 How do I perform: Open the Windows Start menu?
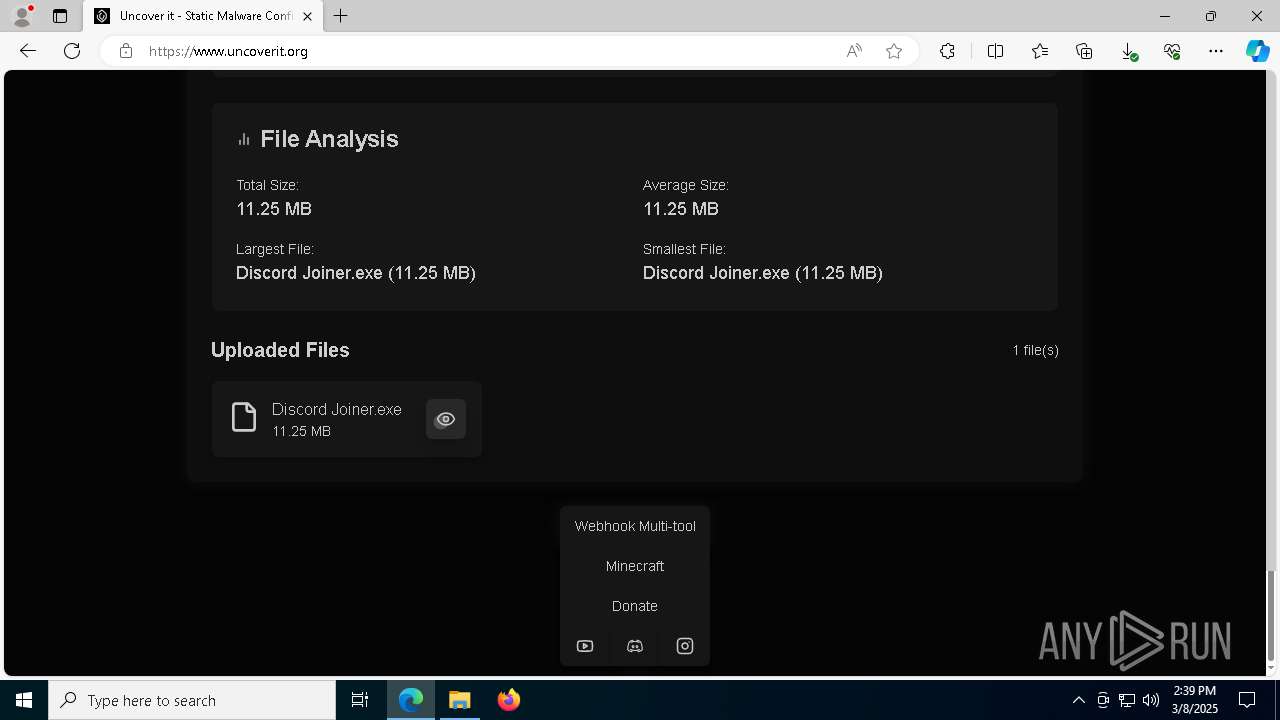point(24,700)
